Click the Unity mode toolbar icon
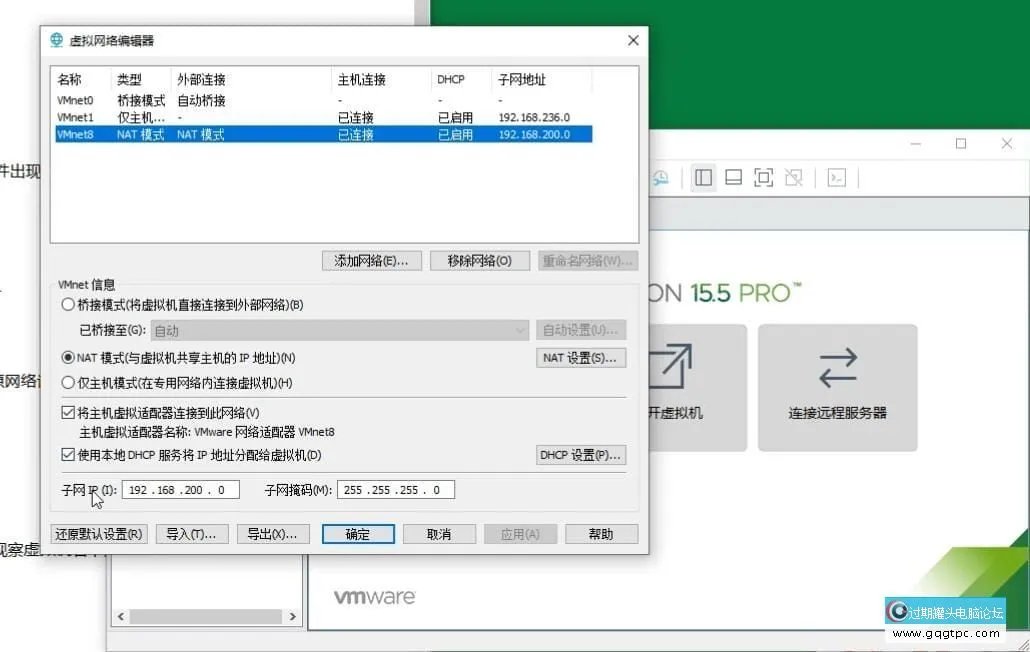1030x652 pixels. point(793,177)
